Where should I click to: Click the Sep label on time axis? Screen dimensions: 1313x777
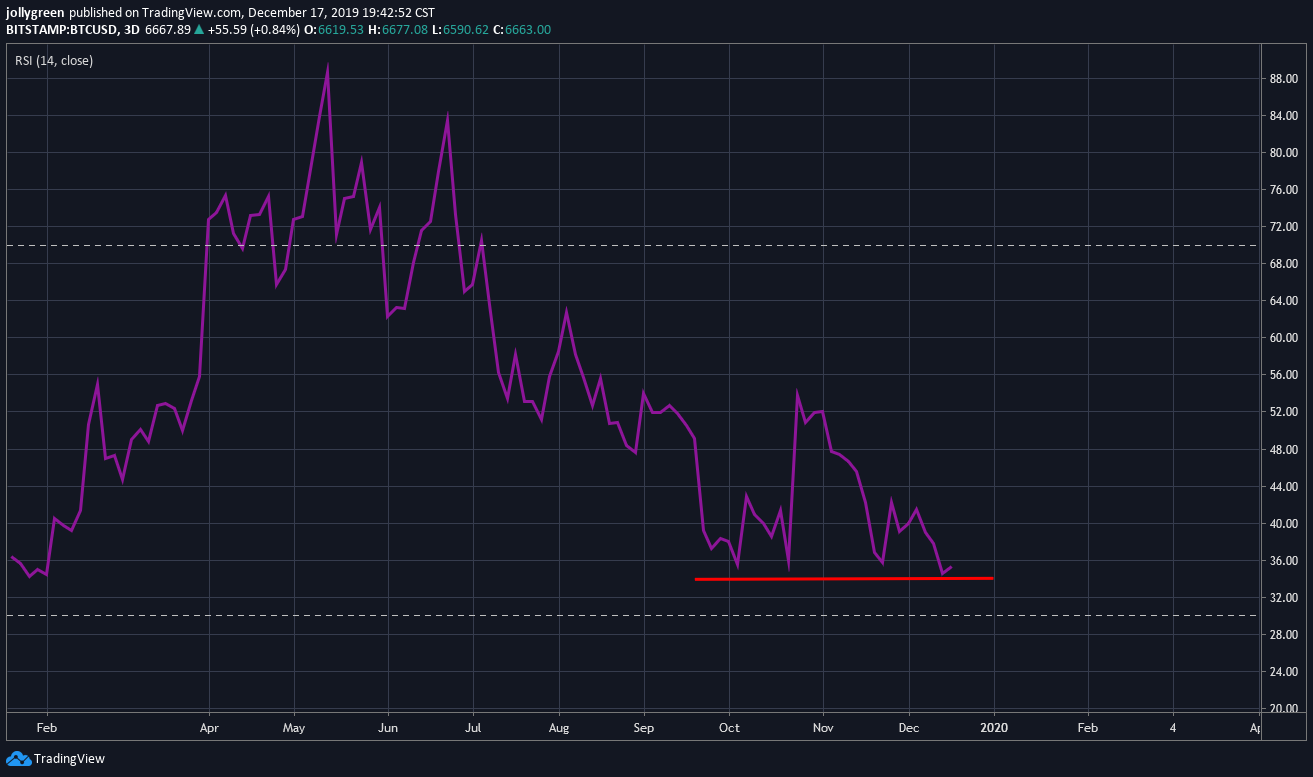point(644,728)
